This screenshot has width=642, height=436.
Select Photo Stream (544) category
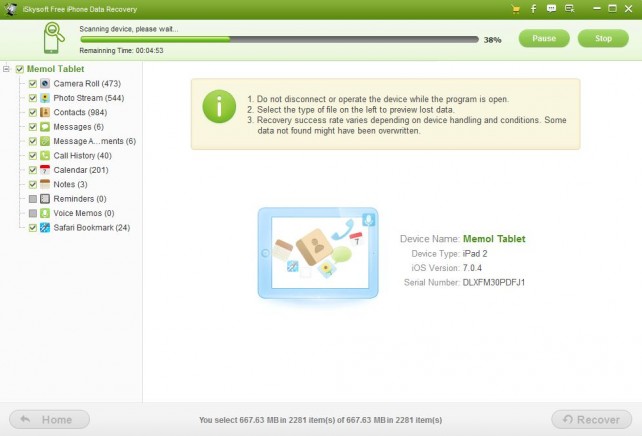(89, 98)
